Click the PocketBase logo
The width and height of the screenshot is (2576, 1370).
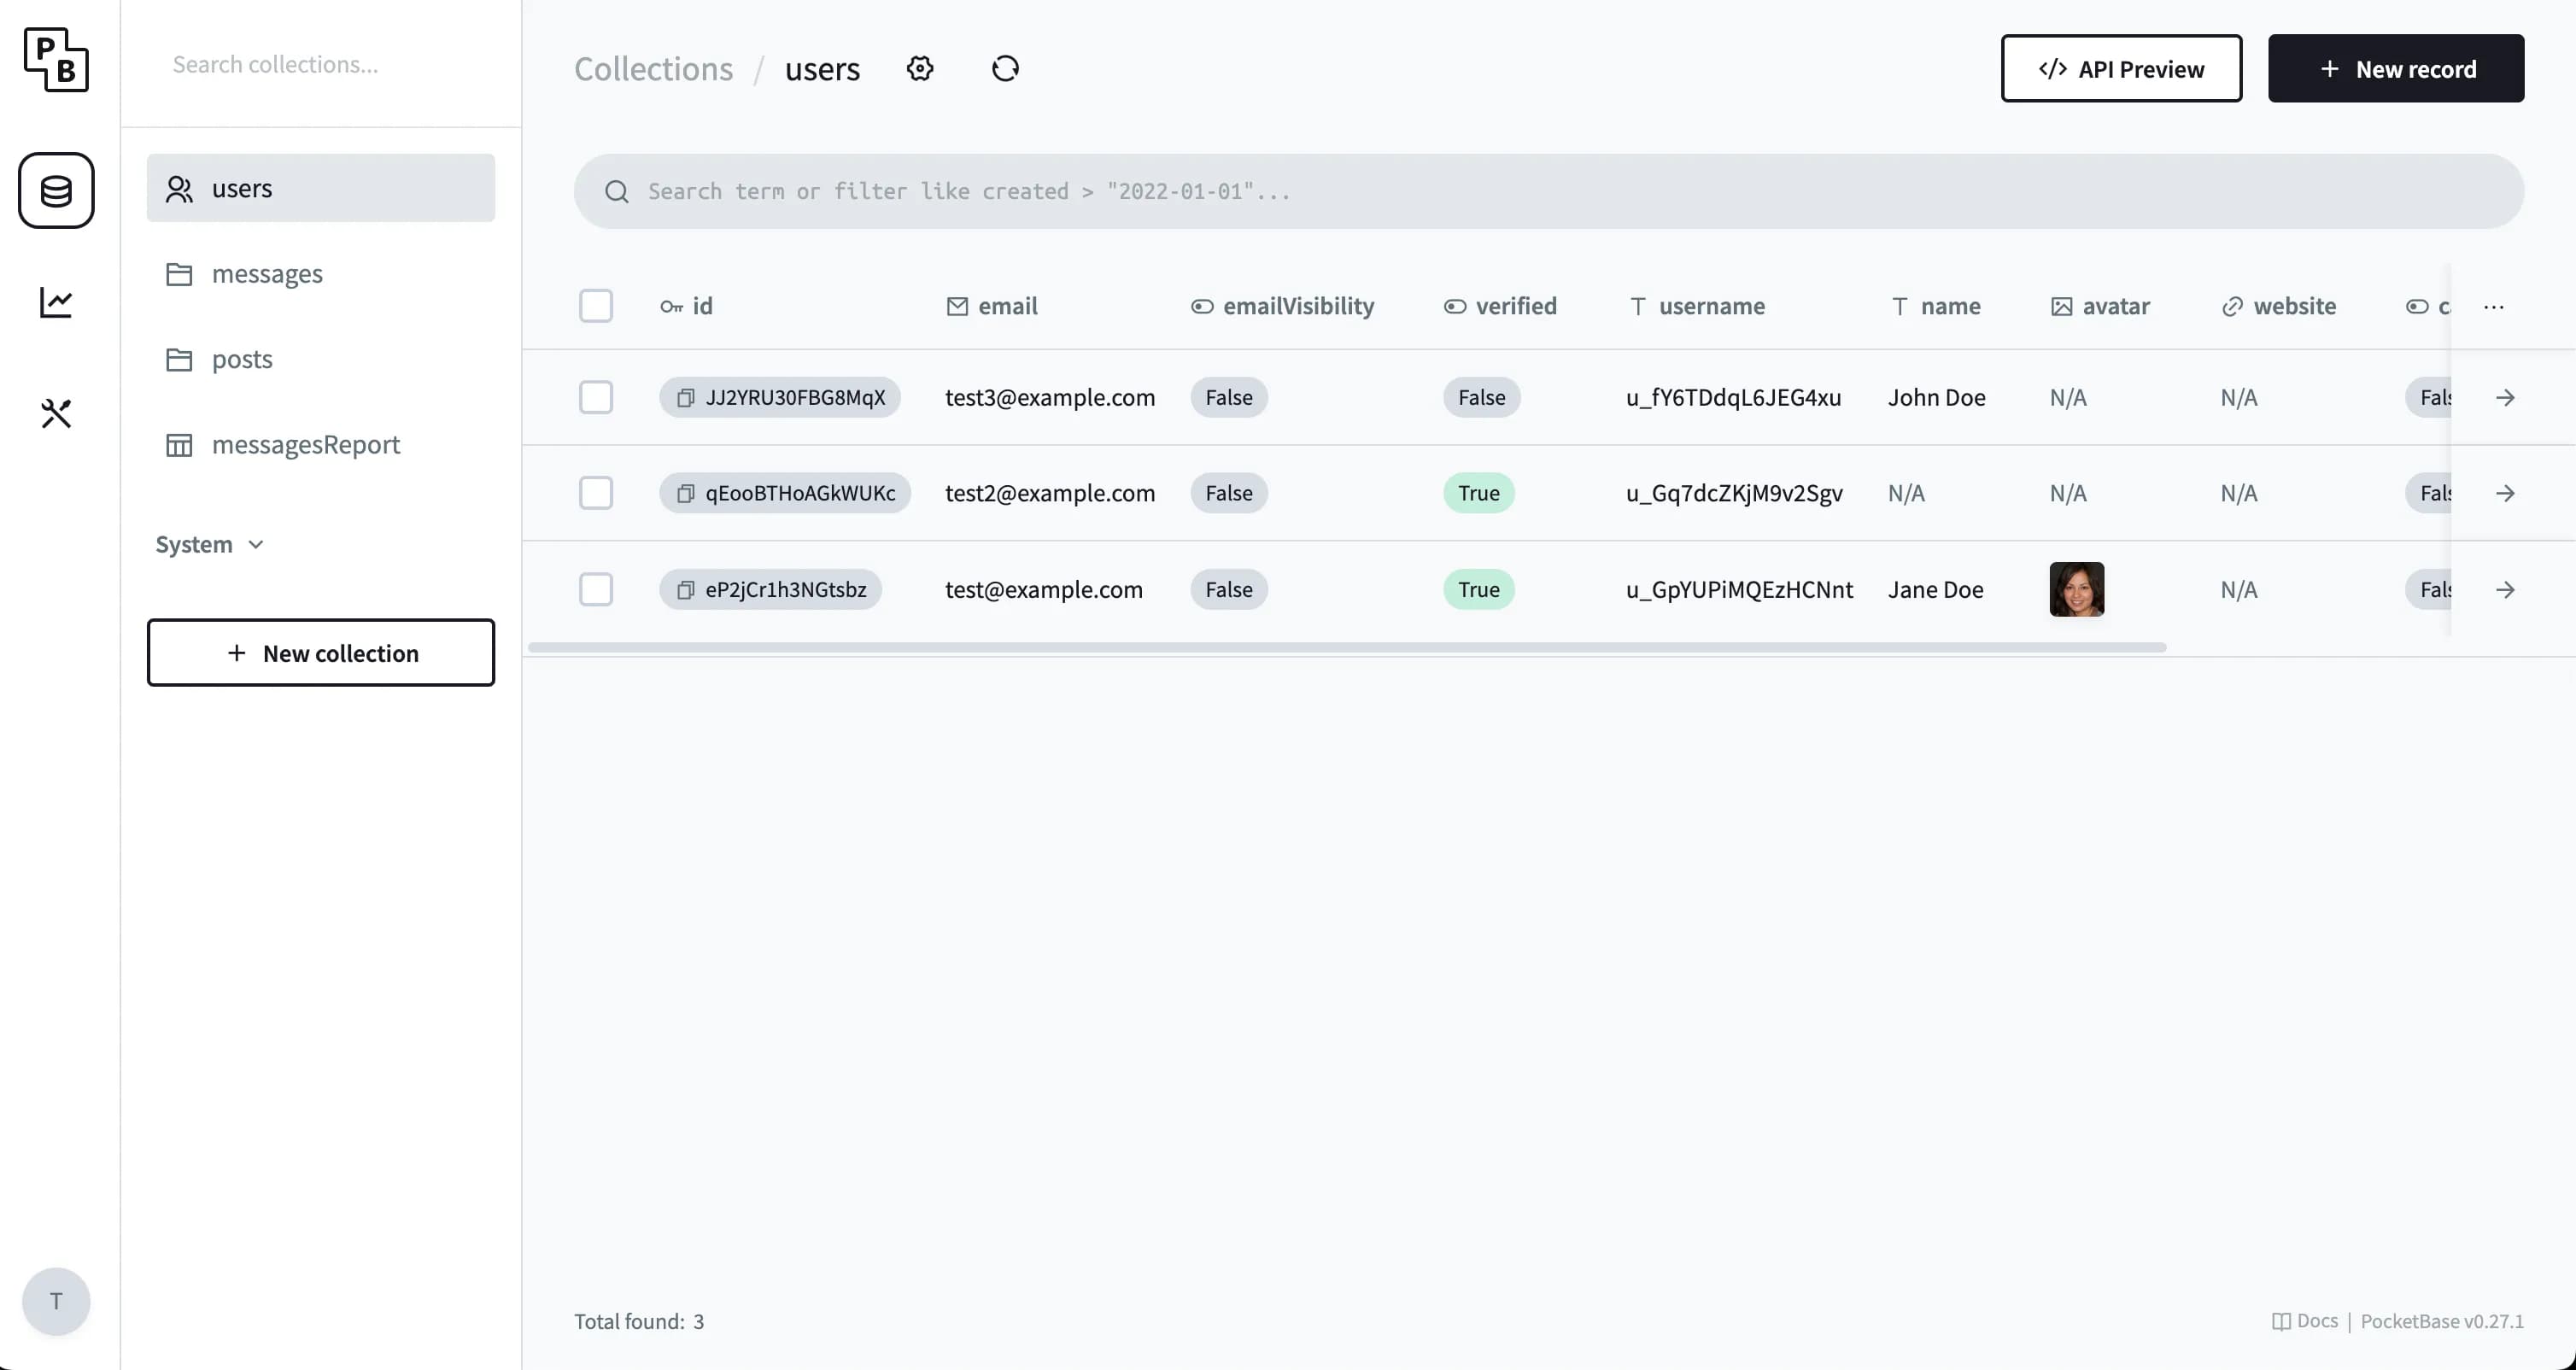pos(55,60)
